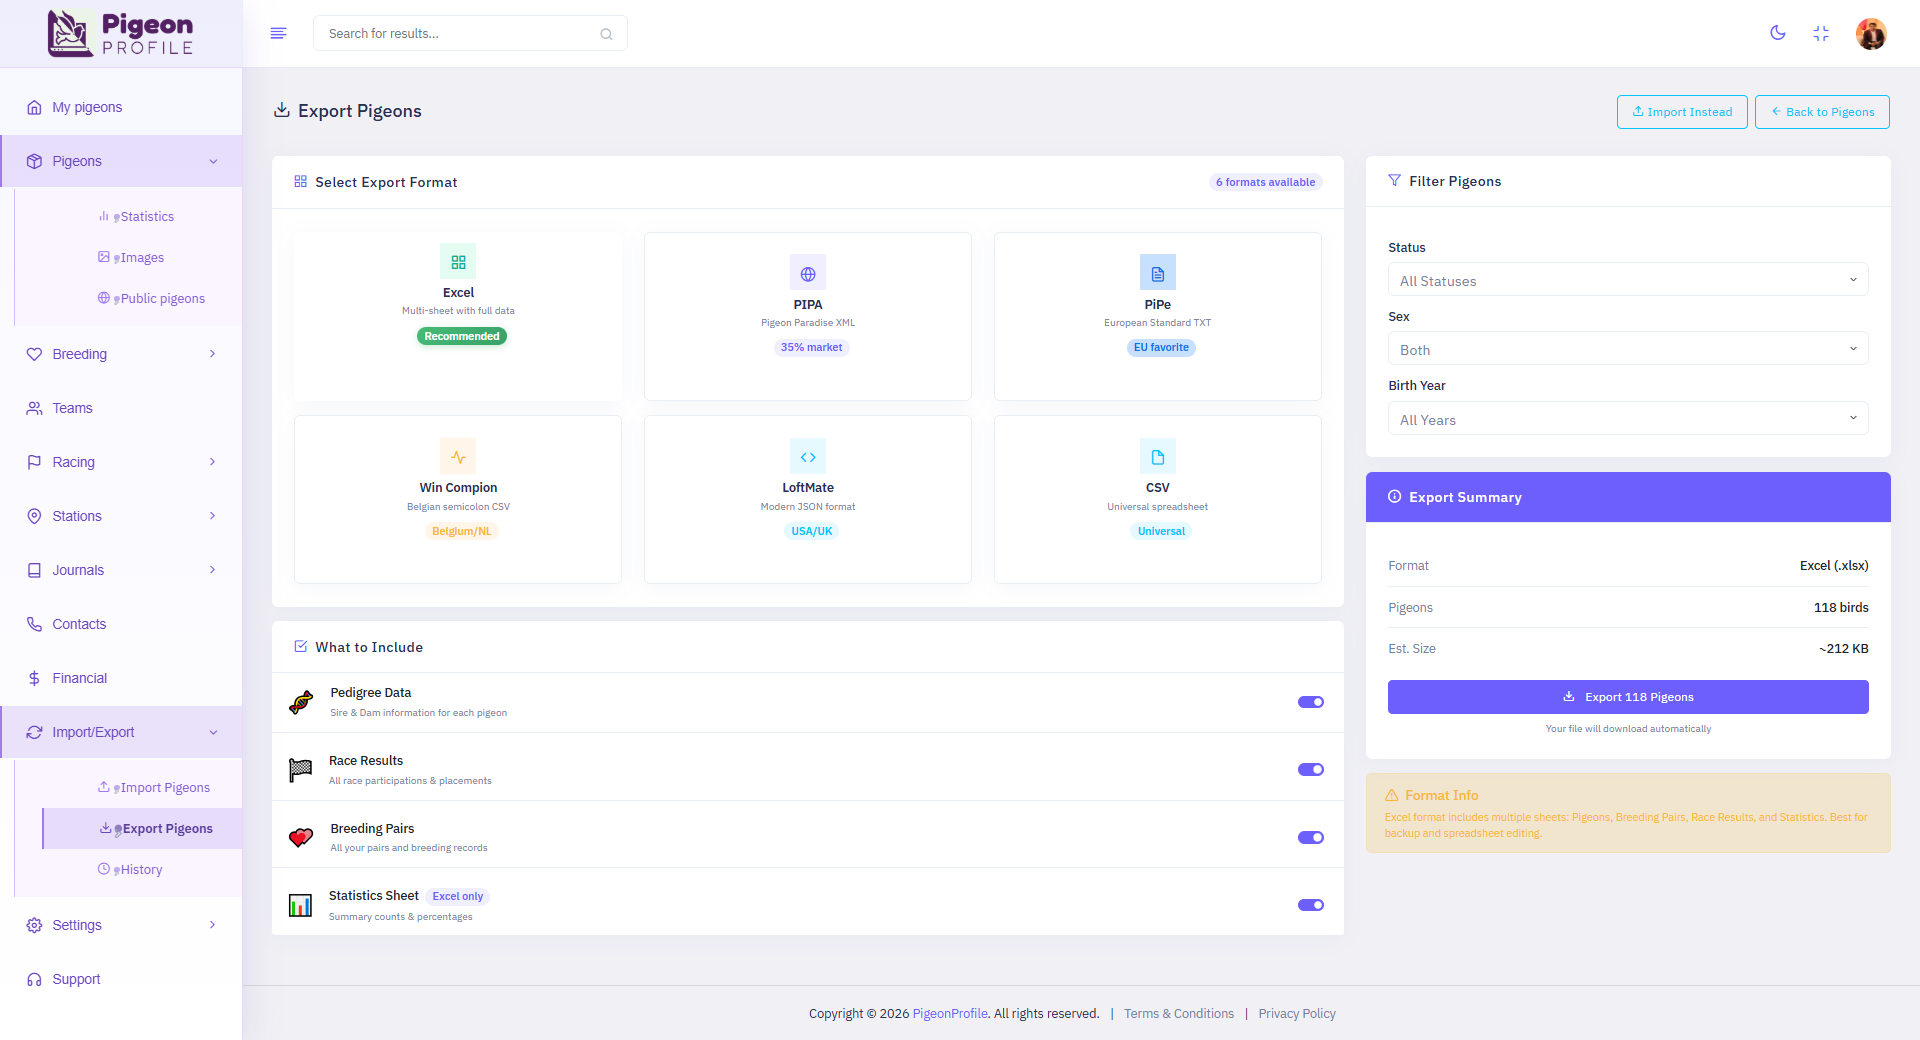Collapse the Import/Export sidebar section
The width and height of the screenshot is (1920, 1040).
point(120,731)
